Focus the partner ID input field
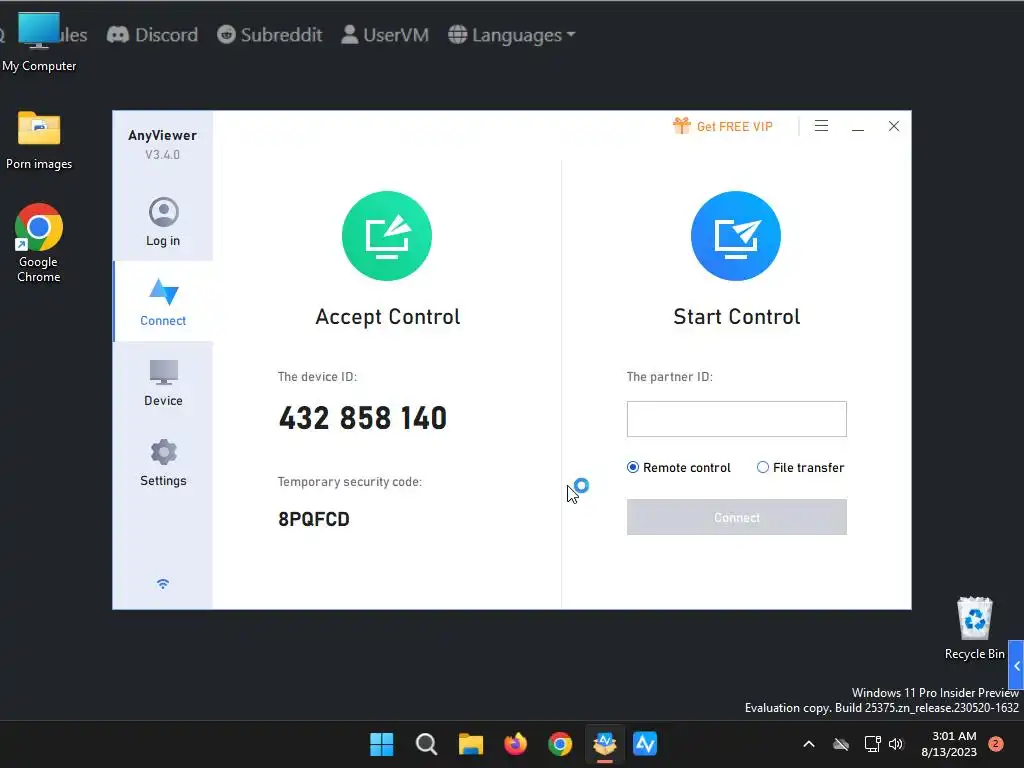The width and height of the screenshot is (1024, 768). click(737, 419)
